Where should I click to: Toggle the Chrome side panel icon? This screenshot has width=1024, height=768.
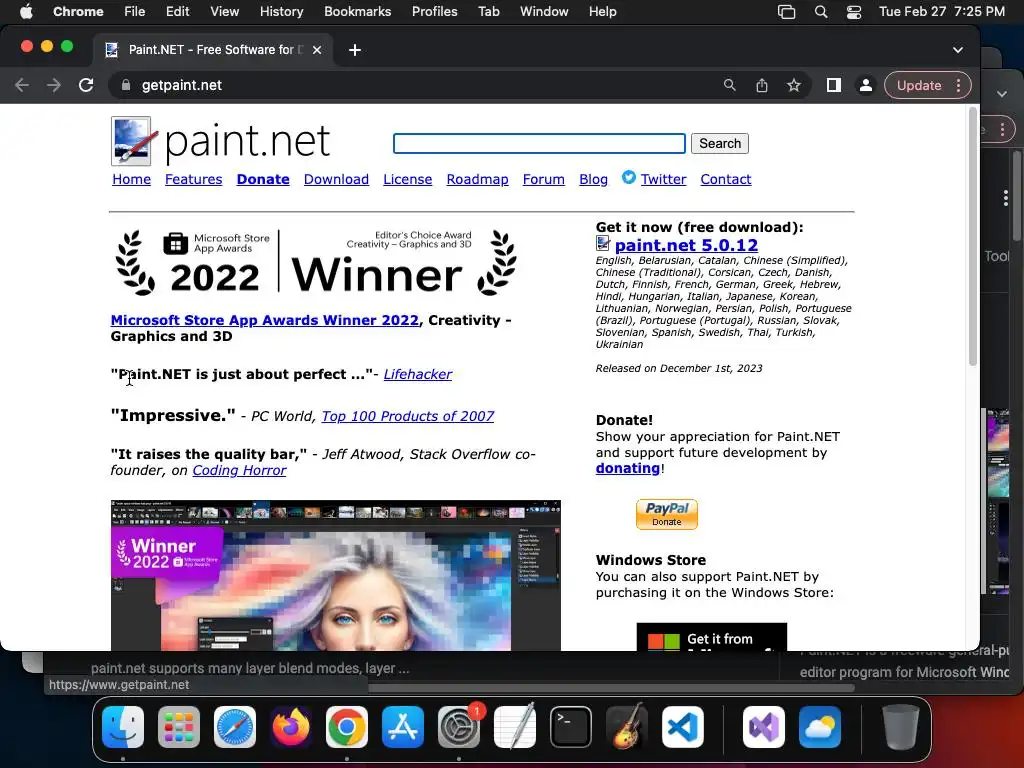click(833, 85)
